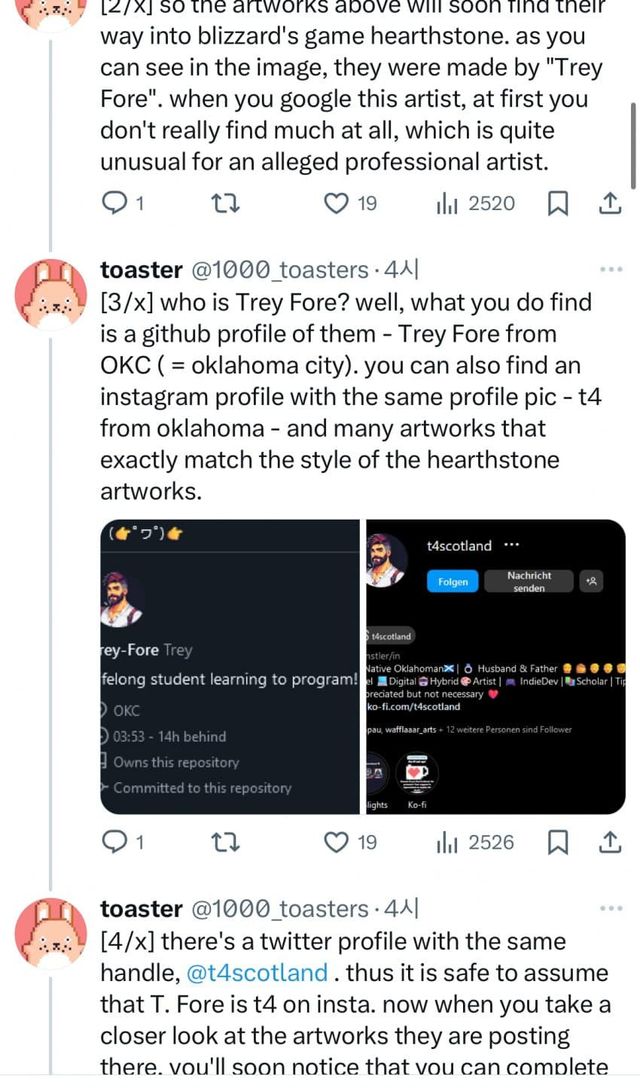Screen dimensions: 640x1088
Task: Share the [2/x] tweet
Action: 609,204
